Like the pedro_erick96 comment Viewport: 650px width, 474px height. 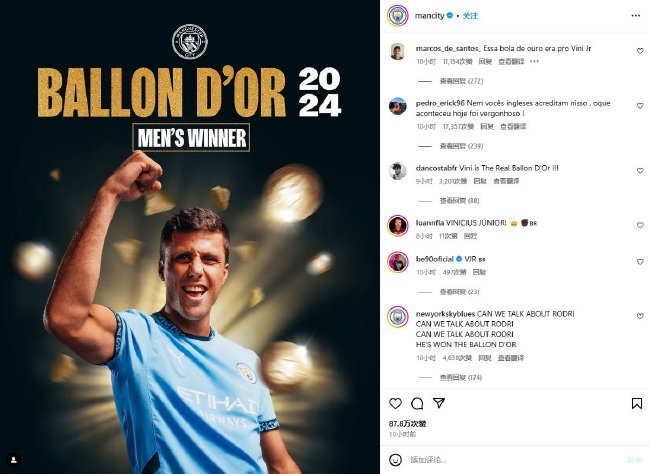pyautogui.click(x=640, y=106)
